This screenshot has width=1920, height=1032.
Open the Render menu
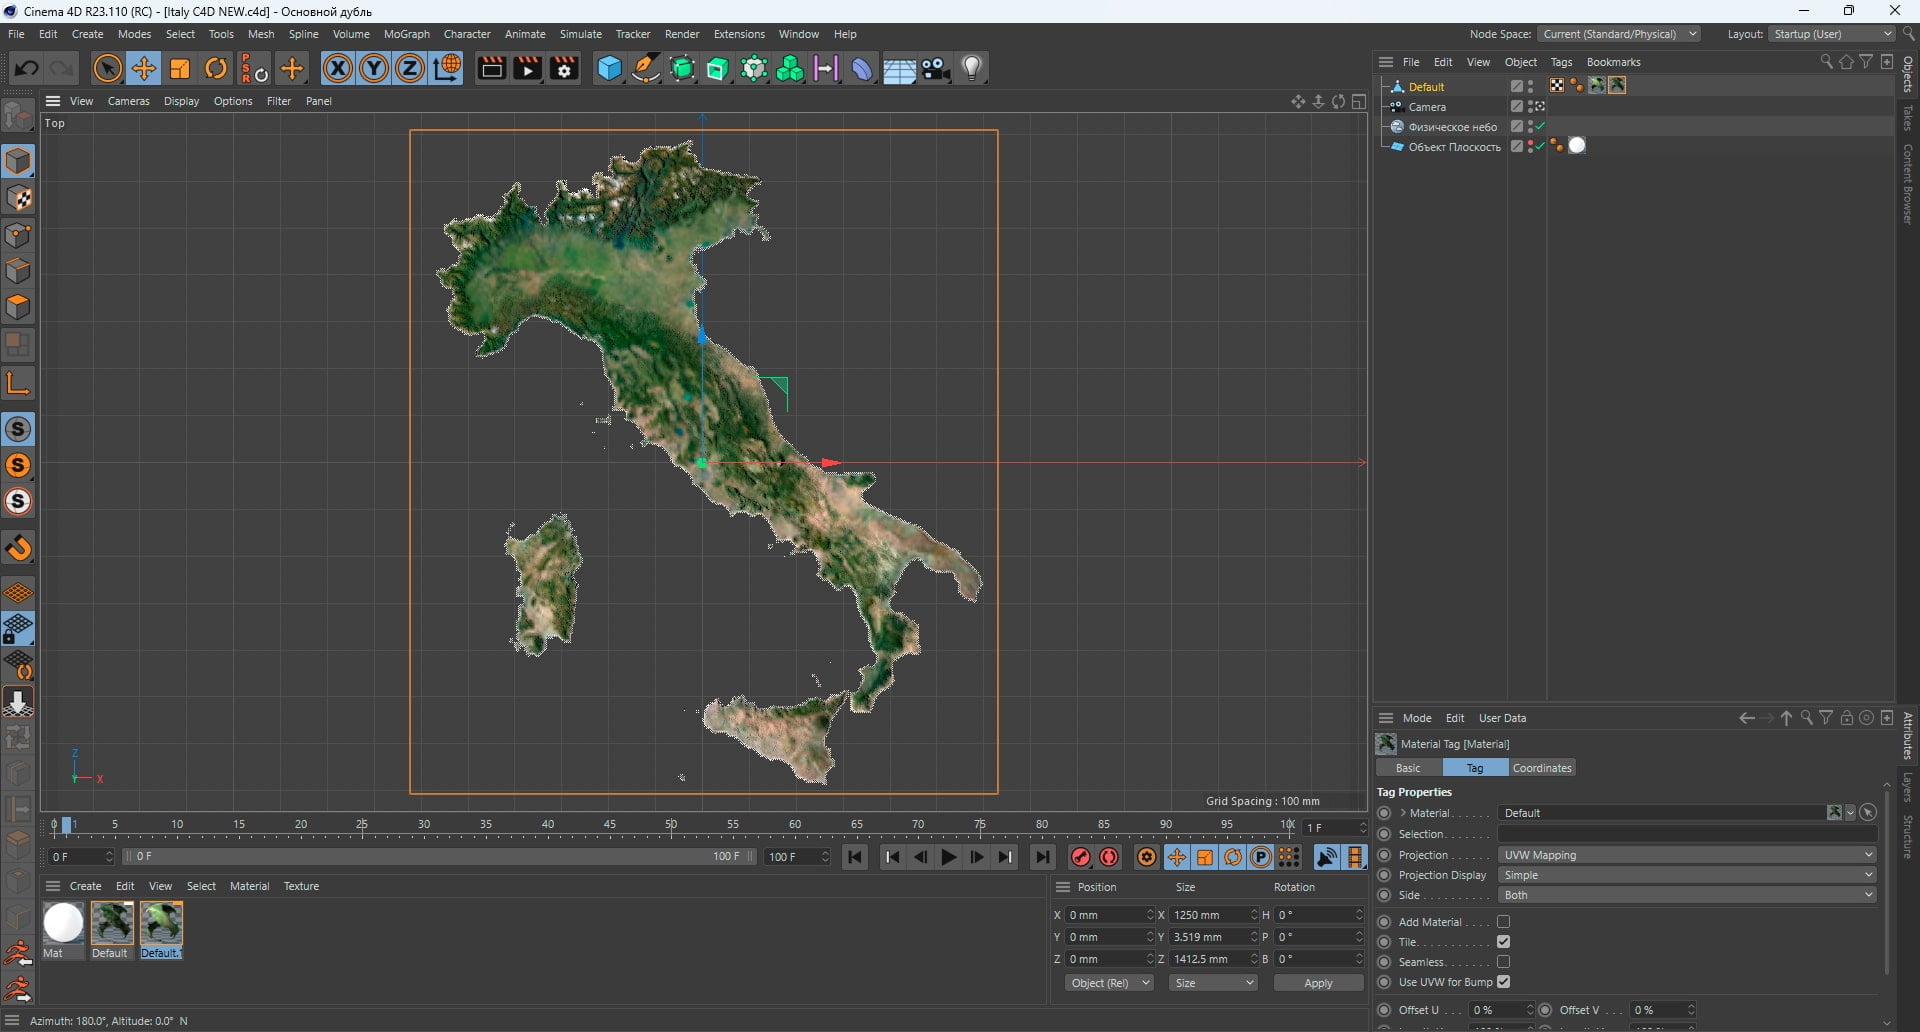(x=682, y=34)
